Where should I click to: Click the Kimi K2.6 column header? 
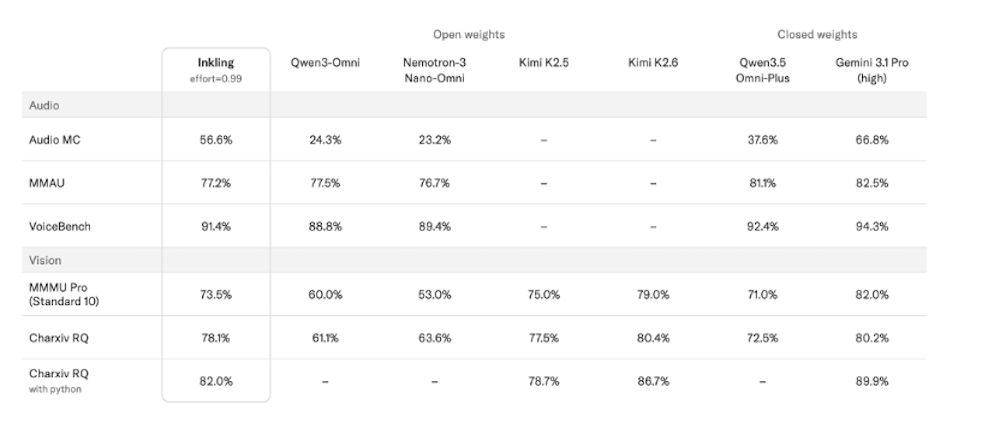pyautogui.click(x=653, y=63)
